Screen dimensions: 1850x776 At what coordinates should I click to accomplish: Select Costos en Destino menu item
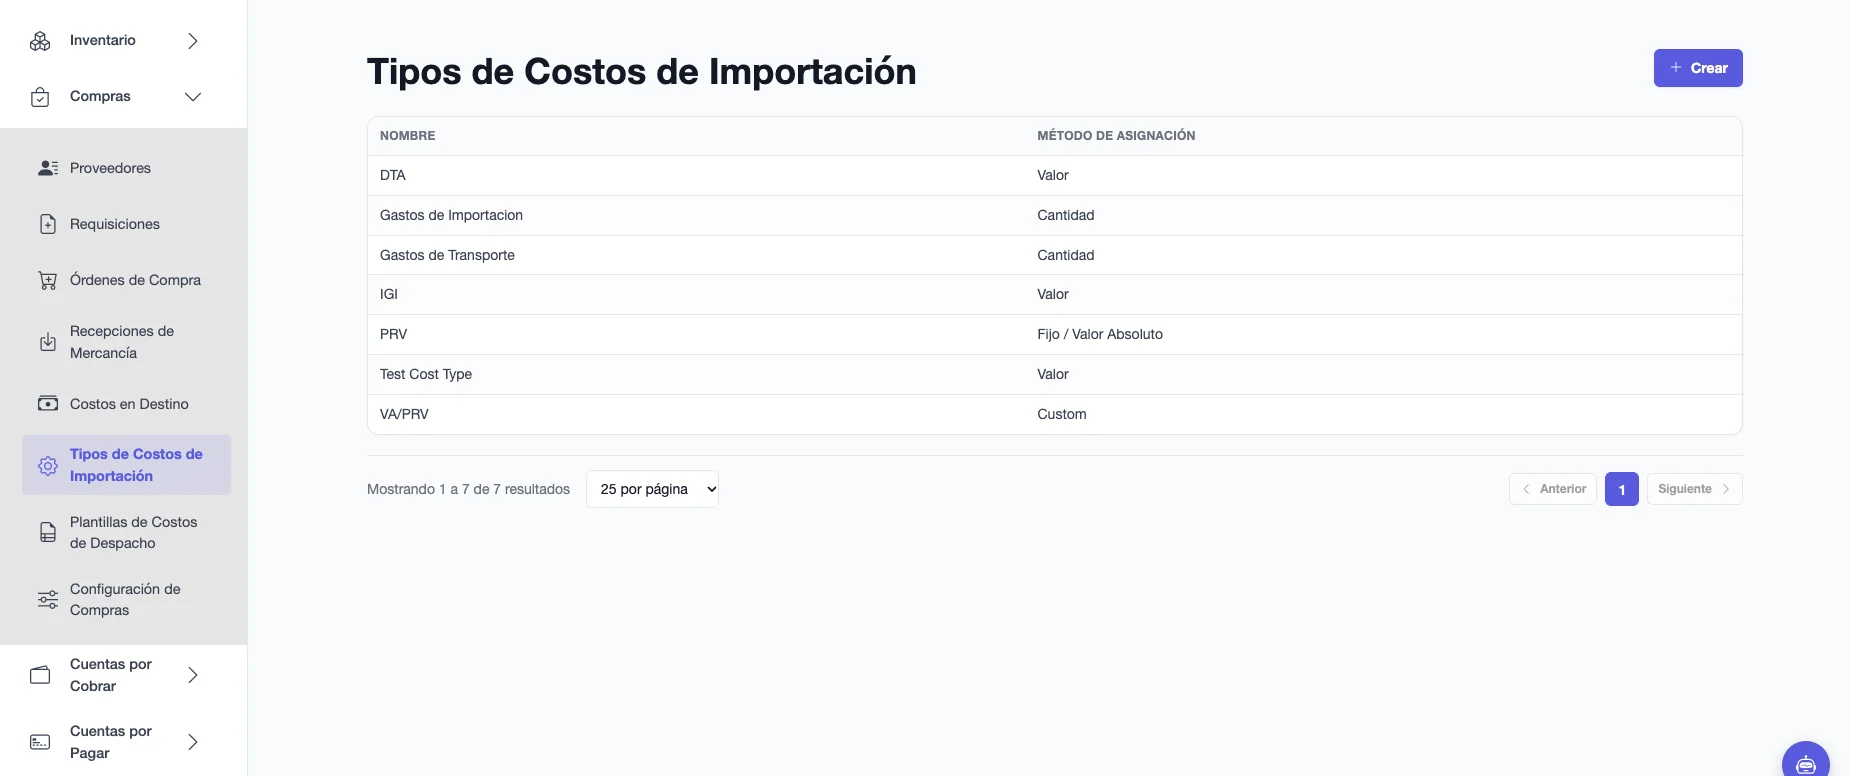(x=126, y=404)
